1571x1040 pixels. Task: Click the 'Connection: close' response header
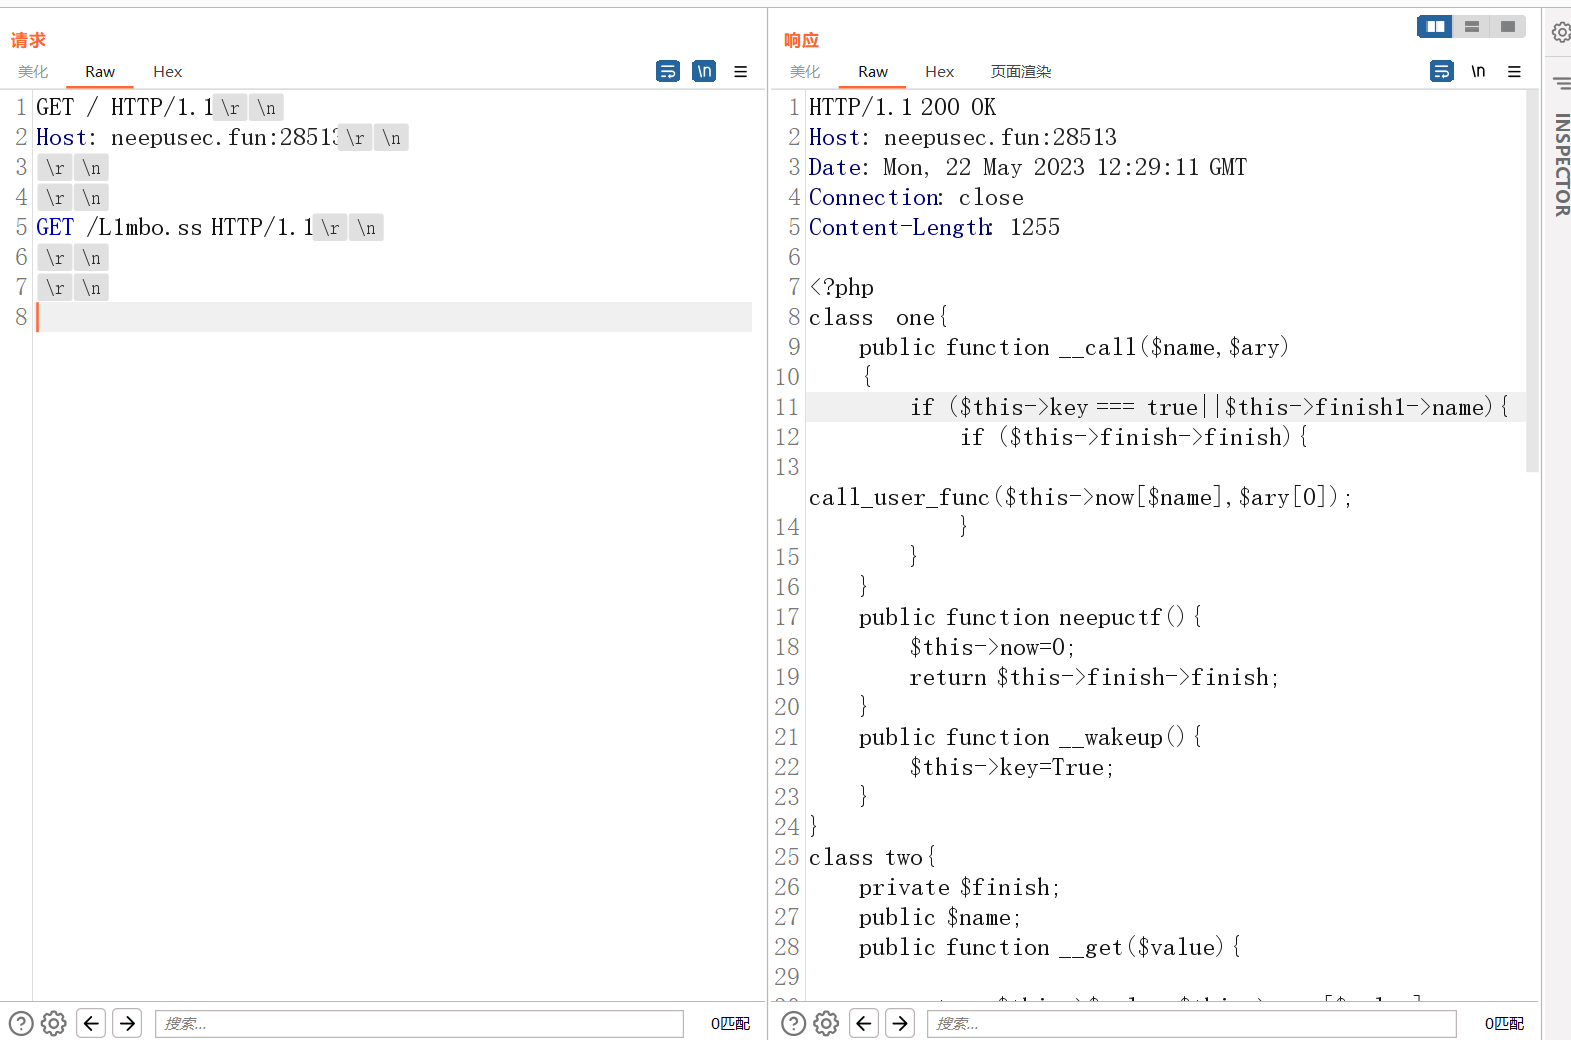916,197
